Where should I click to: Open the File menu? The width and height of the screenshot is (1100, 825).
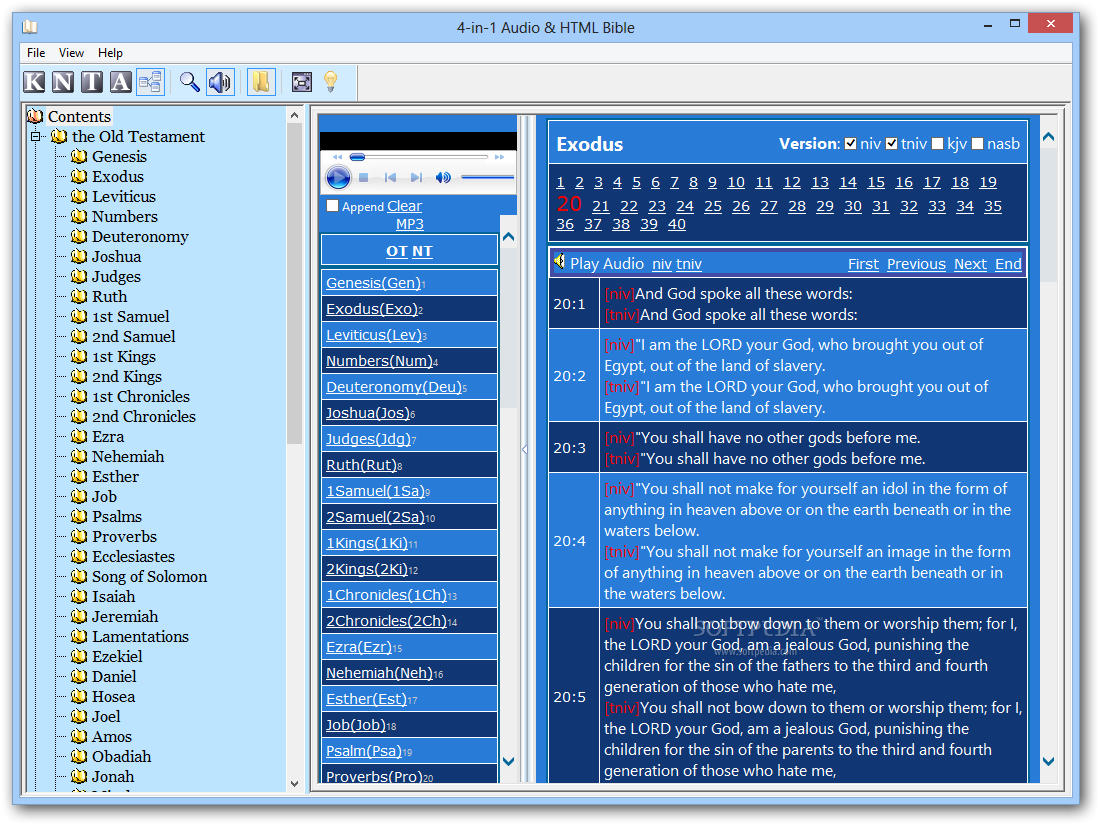(36, 53)
